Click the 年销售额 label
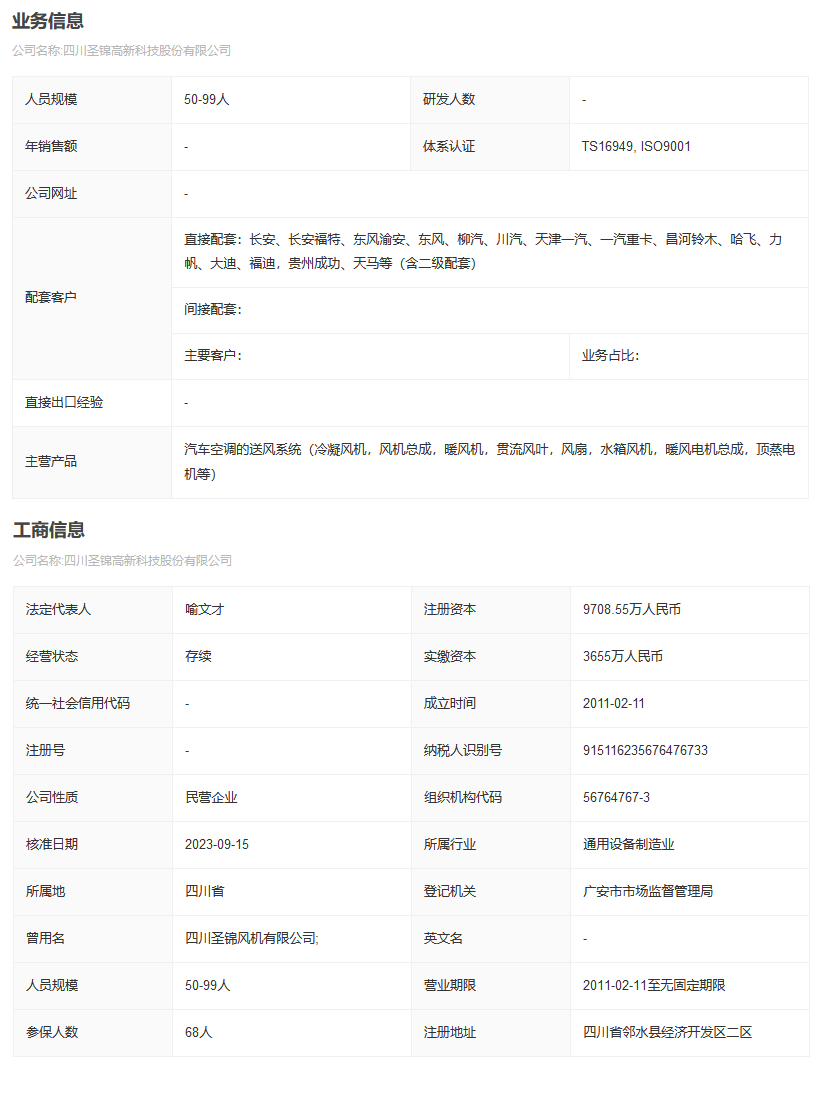 coord(51,147)
